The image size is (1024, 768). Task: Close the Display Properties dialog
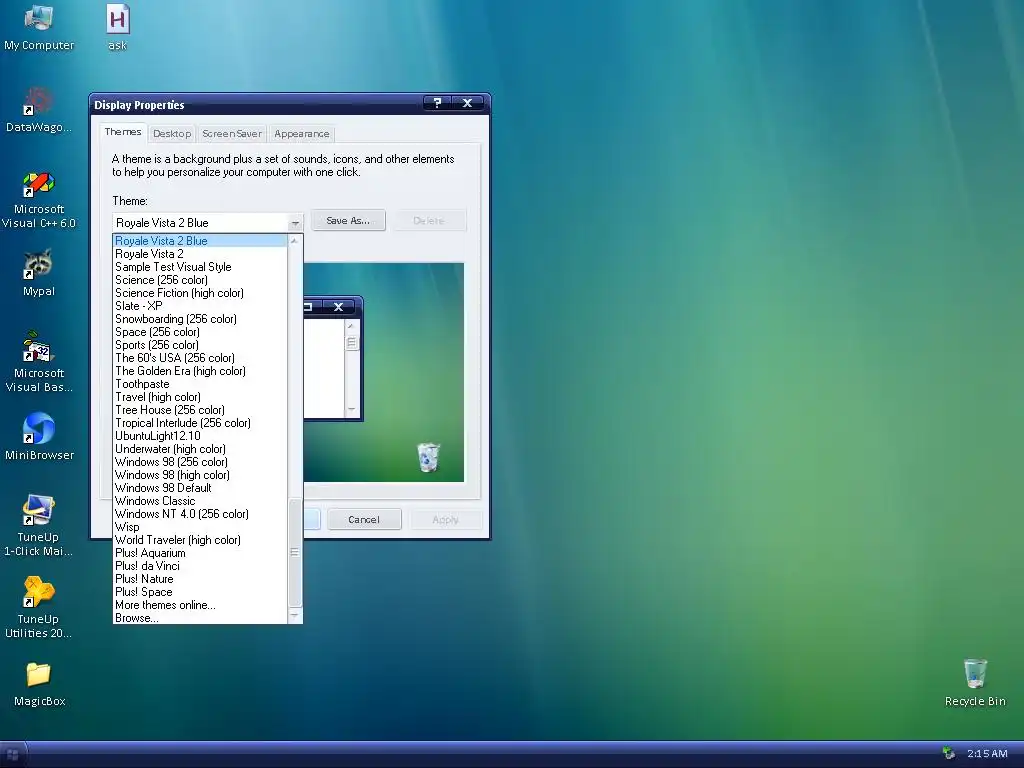coord(468,103)
